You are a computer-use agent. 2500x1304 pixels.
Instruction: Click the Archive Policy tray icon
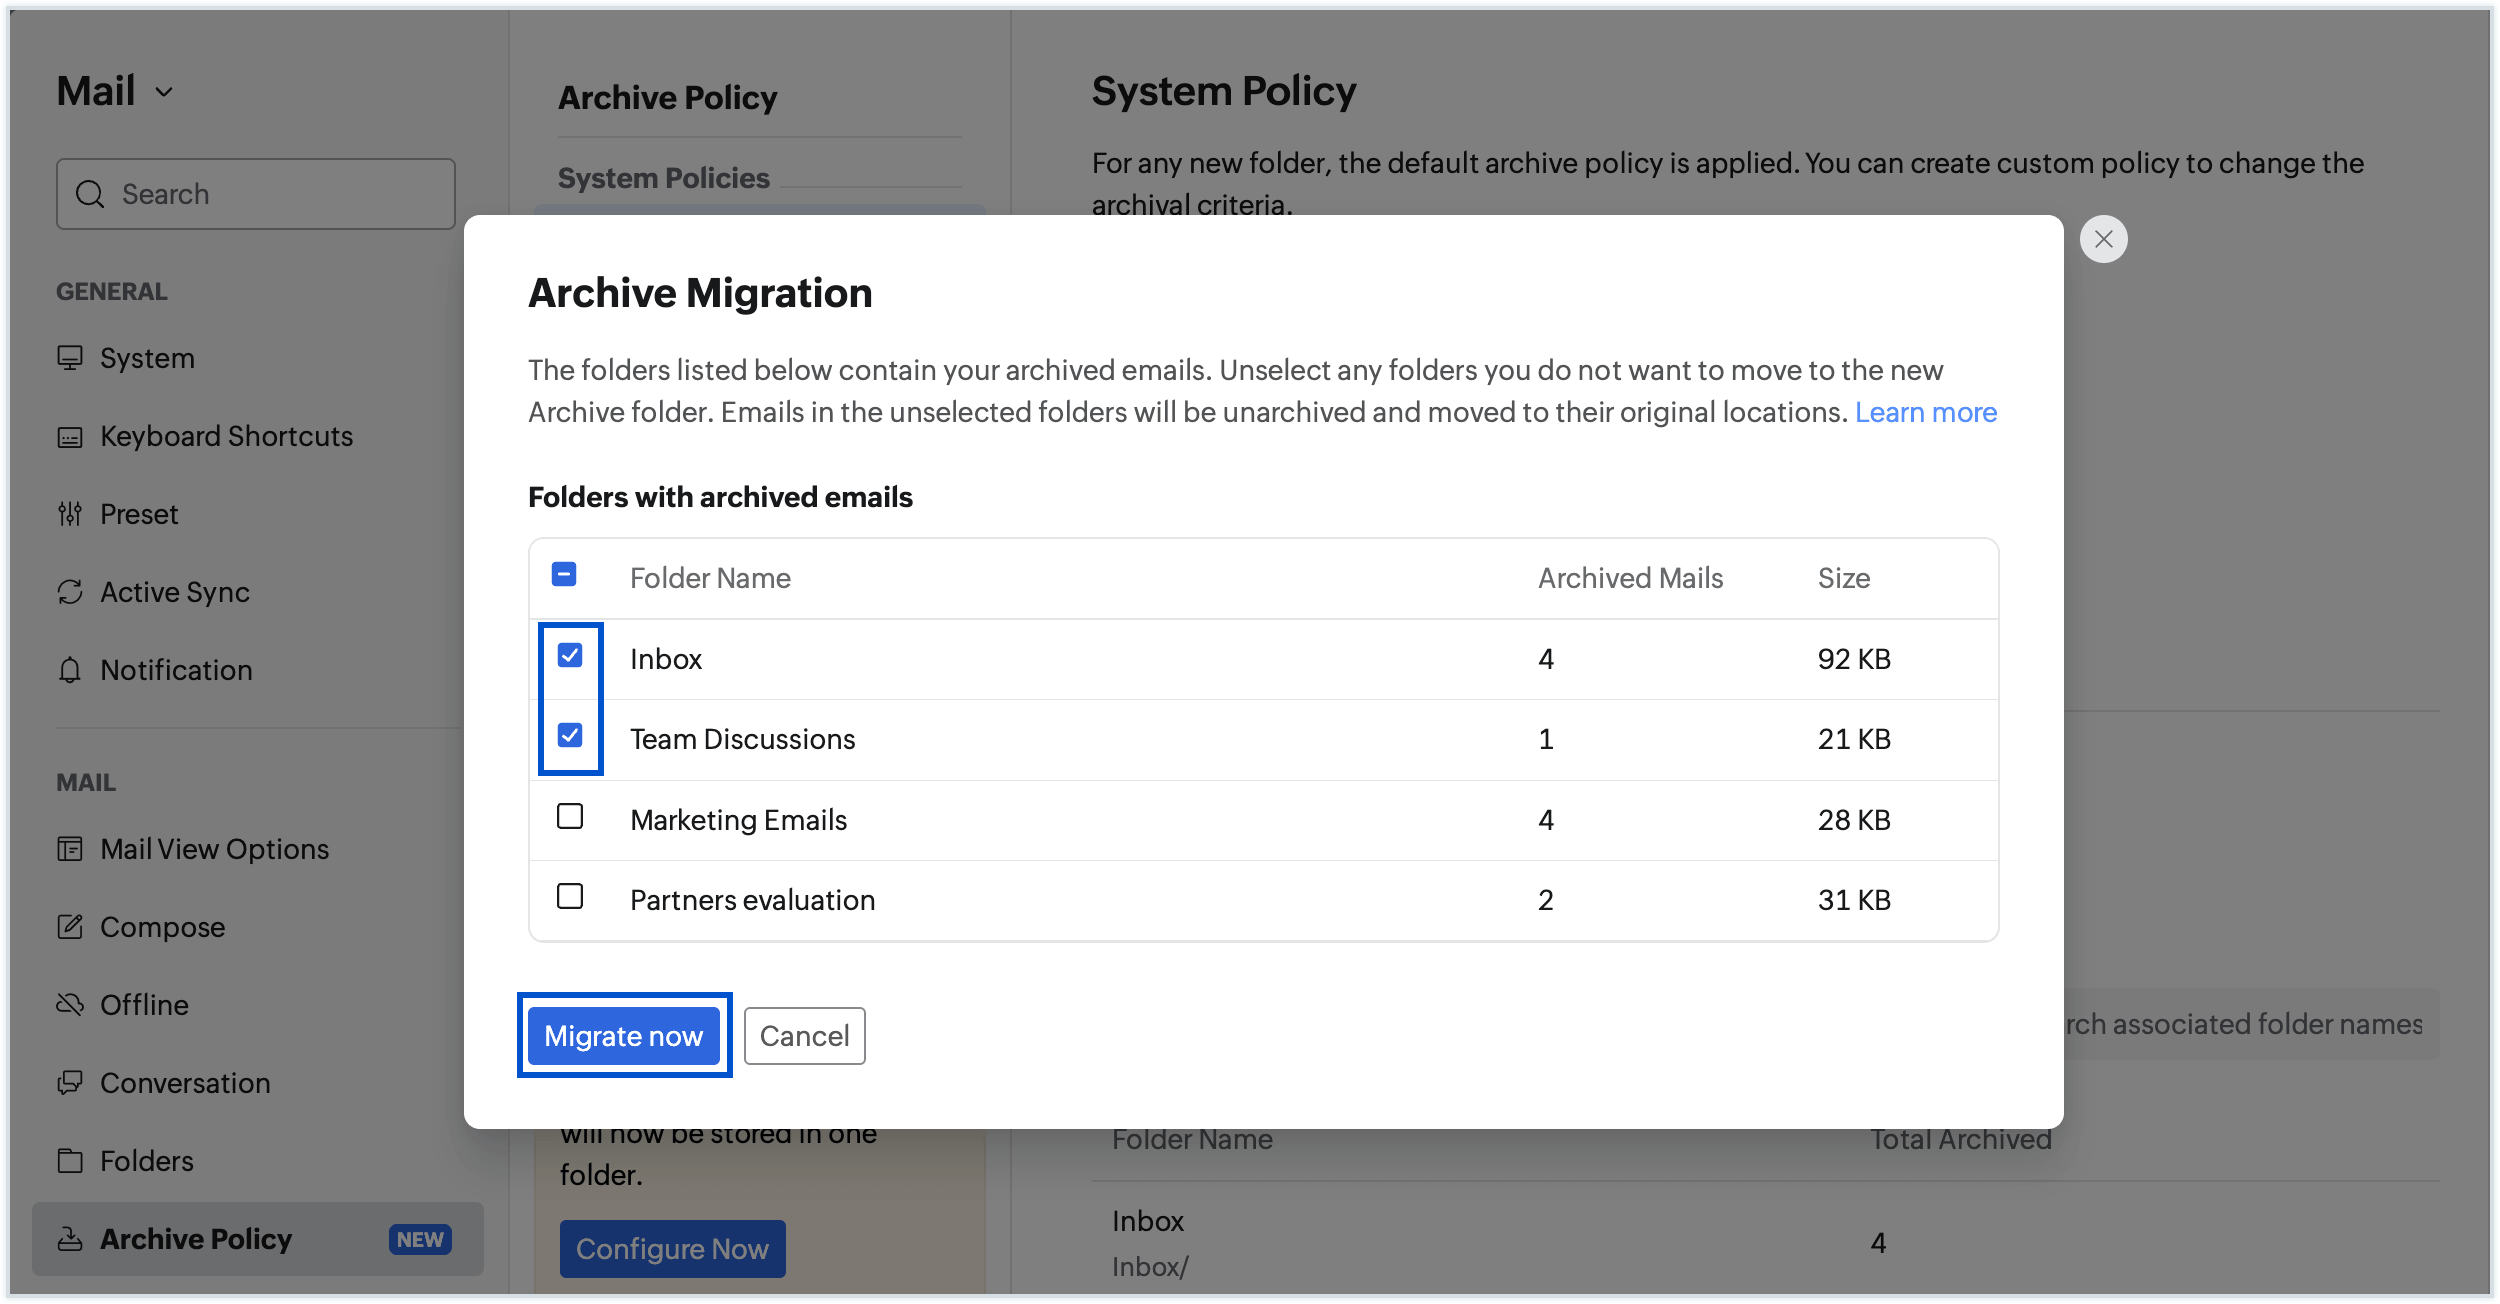point(70,1239)
